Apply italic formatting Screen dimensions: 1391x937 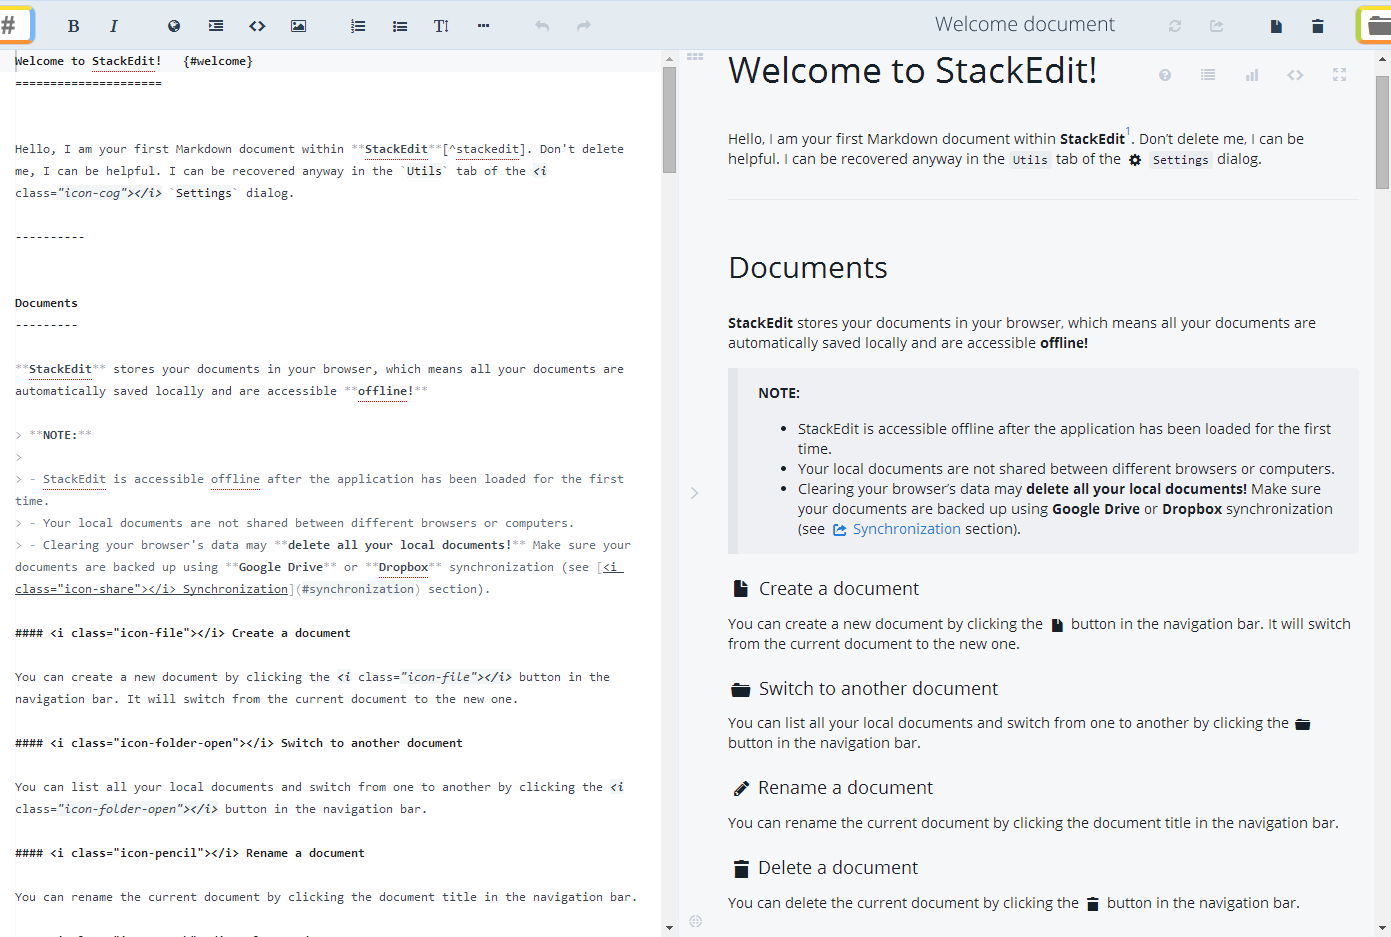(113, 26)
